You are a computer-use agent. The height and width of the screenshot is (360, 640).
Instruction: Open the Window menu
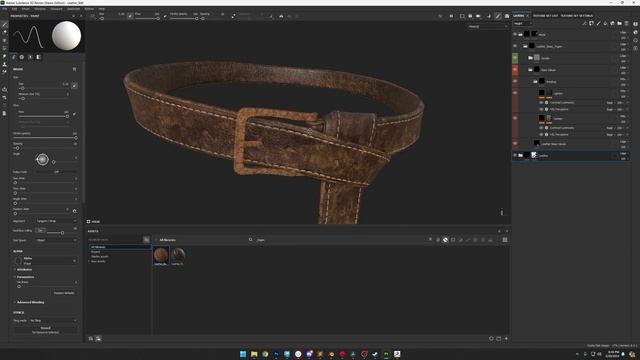[40, 9]
